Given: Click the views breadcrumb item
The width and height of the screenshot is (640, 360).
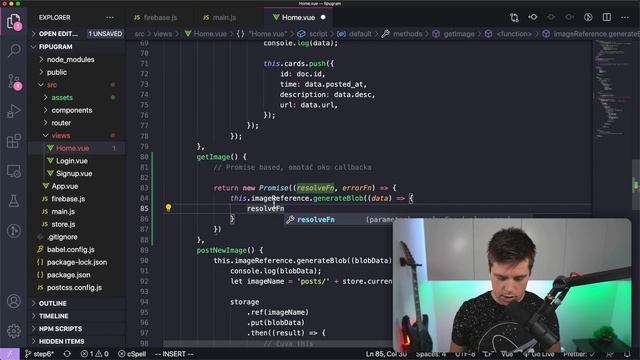Looking at the screenshot, I should 162,34.
